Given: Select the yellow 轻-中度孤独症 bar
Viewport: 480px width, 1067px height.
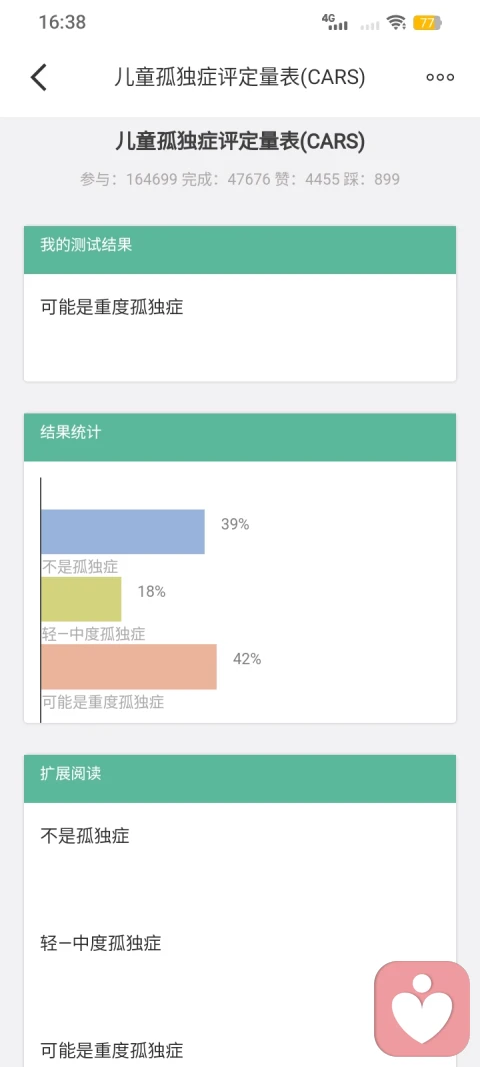Looking at the screenshot, I should click(81, 599).
